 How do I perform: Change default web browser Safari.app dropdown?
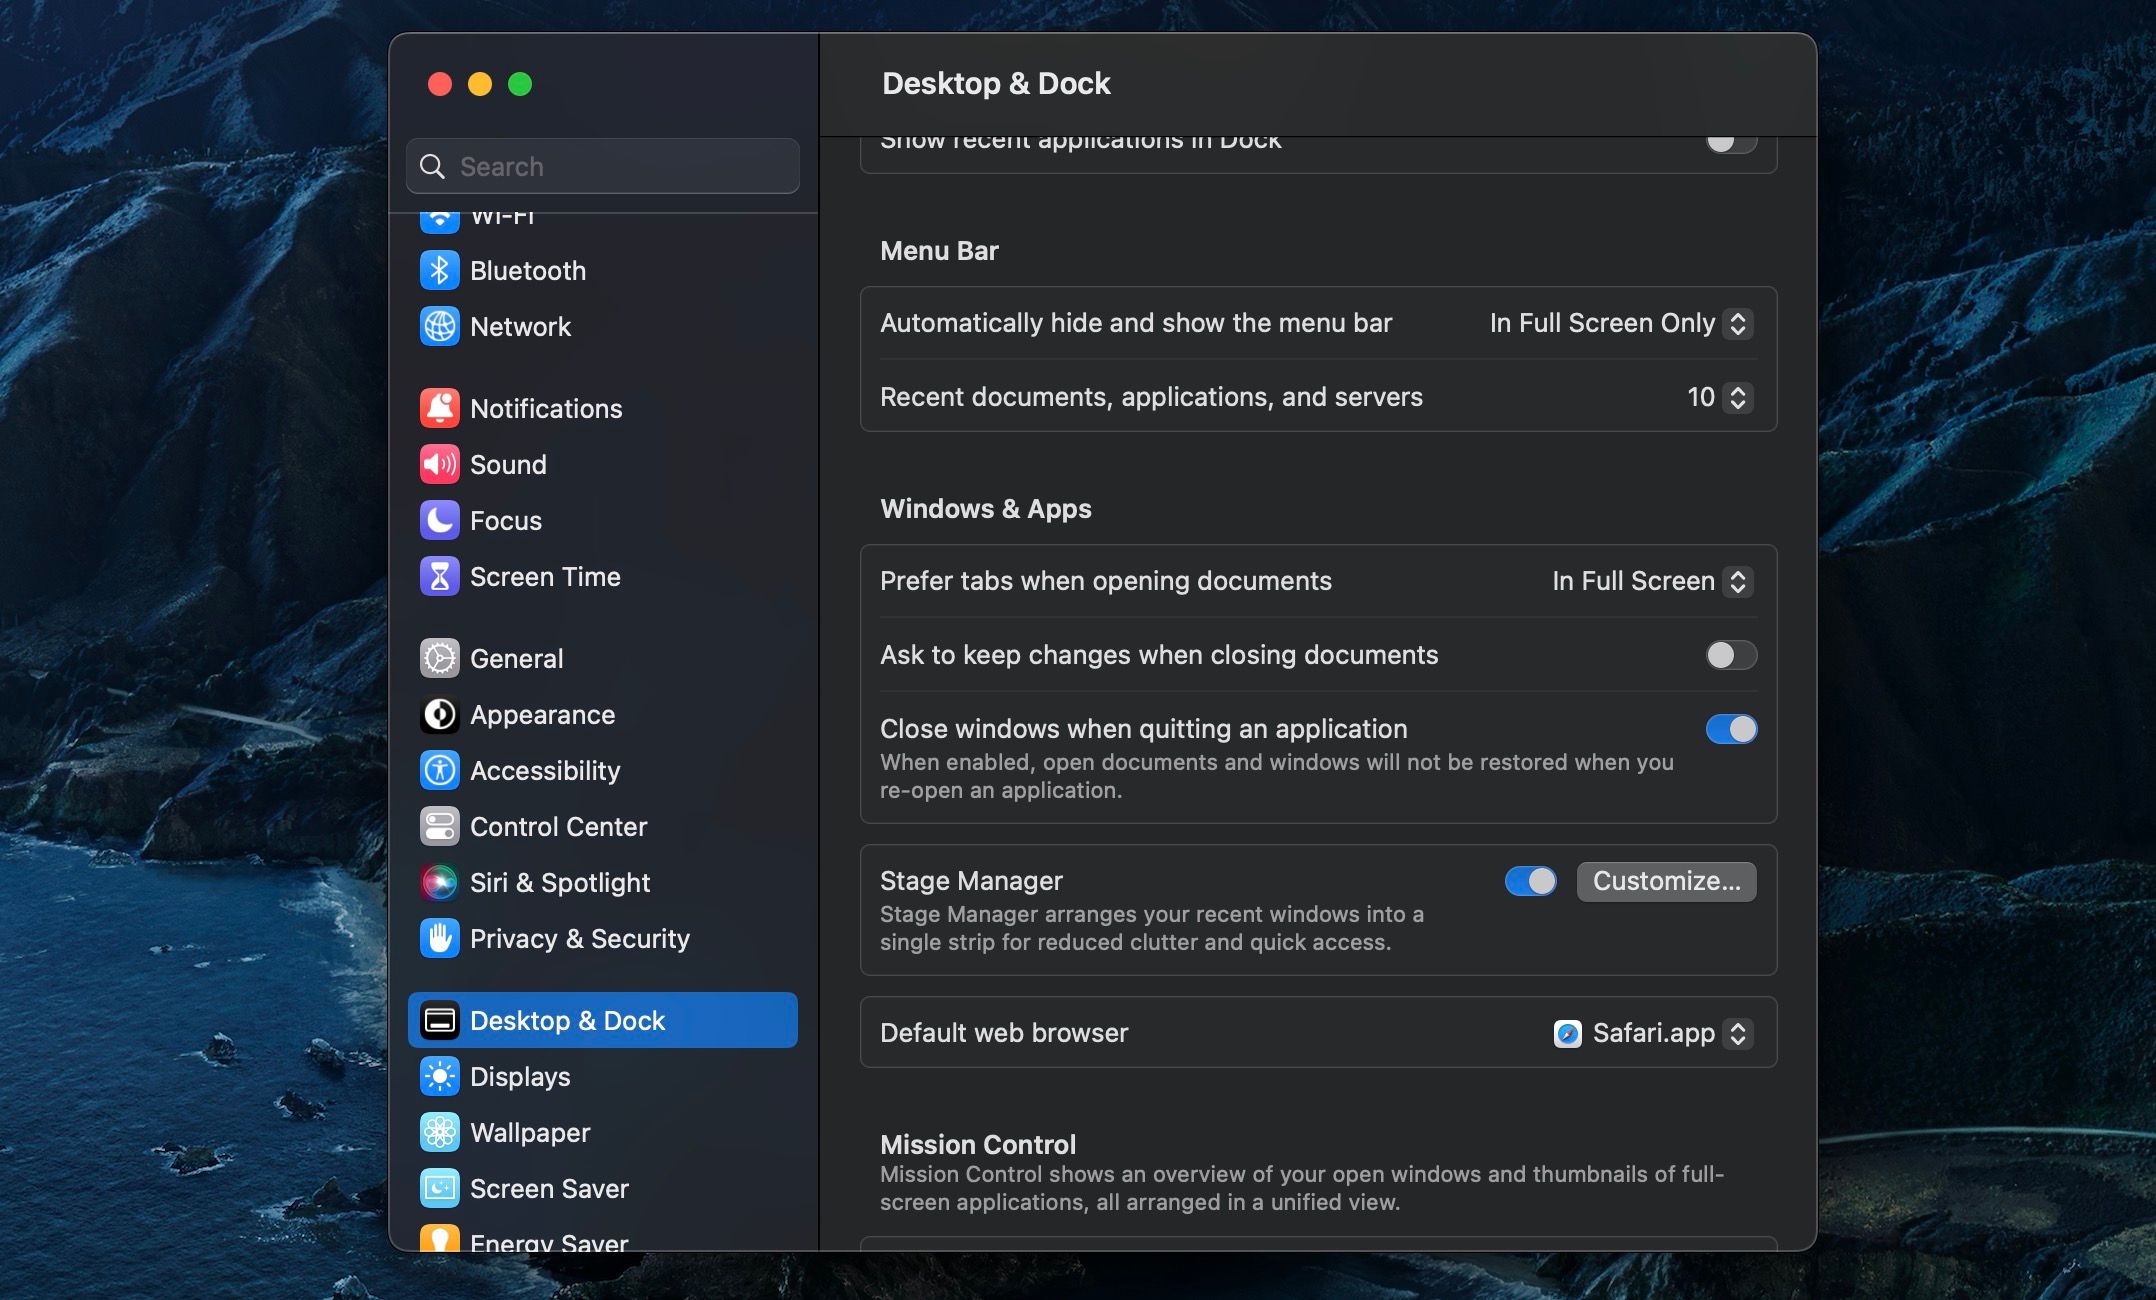1651,1033
